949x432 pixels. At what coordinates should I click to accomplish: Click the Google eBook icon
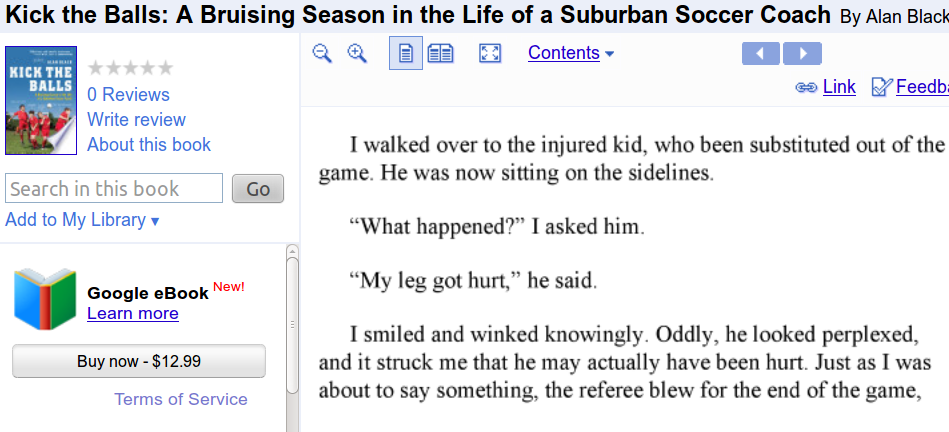pyautogui.click(x=45, y=299)
